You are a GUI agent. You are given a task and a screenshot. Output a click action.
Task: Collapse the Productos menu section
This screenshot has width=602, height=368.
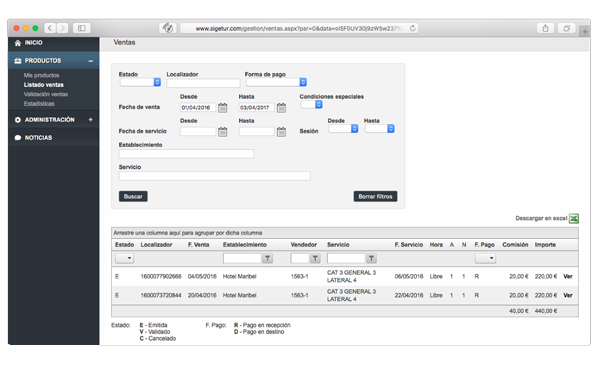coord(91,61)
